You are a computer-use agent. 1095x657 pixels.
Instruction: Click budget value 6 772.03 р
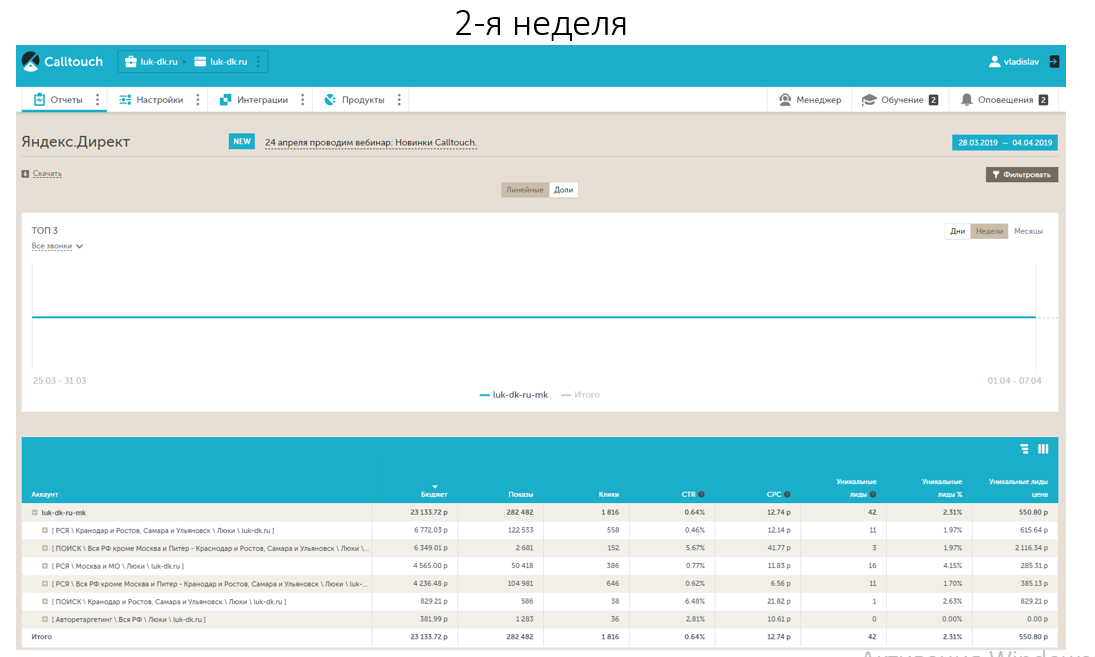click(x=430, y=531)
